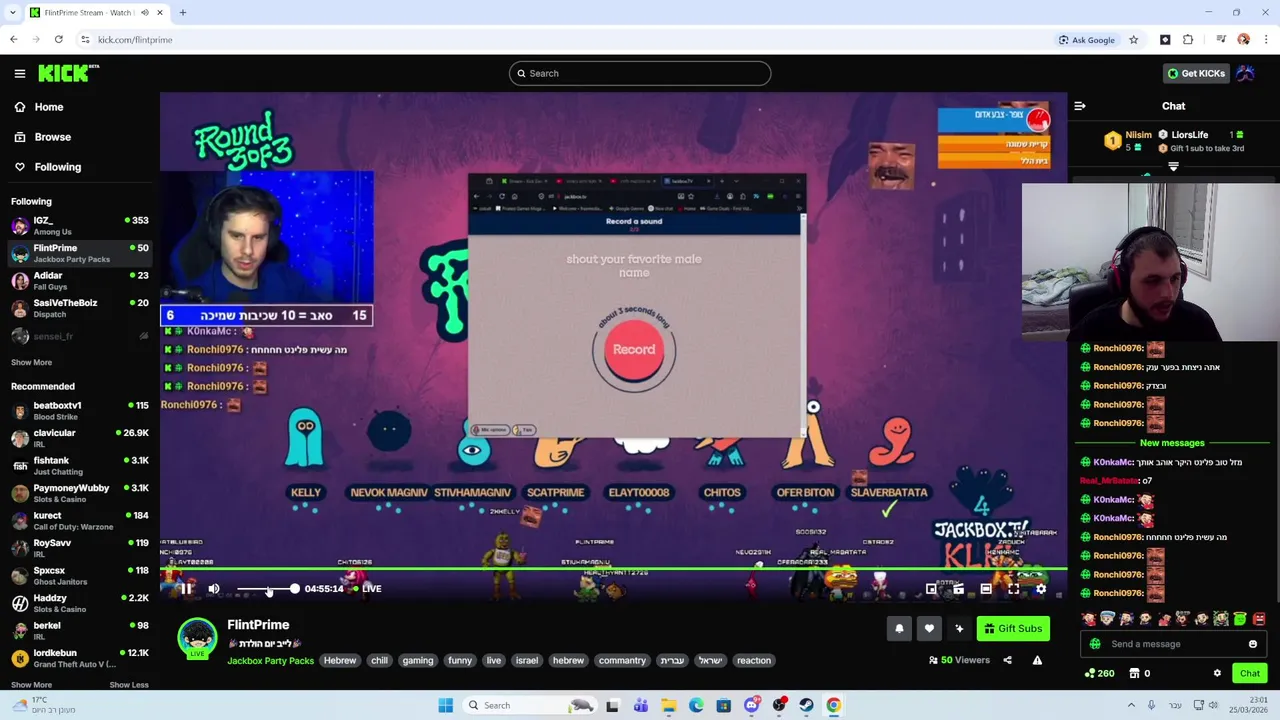The width and height of the screenshot is (1280, 720).
Task: Unfollow with the heart button
Action: click(929, 628)
